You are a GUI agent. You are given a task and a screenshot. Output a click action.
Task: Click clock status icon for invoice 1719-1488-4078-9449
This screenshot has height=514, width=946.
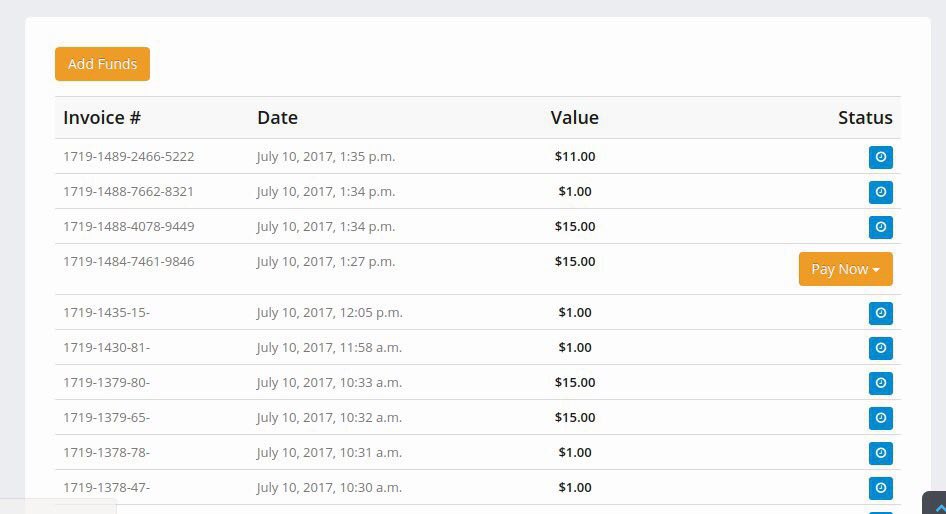(x=881, y=227)
